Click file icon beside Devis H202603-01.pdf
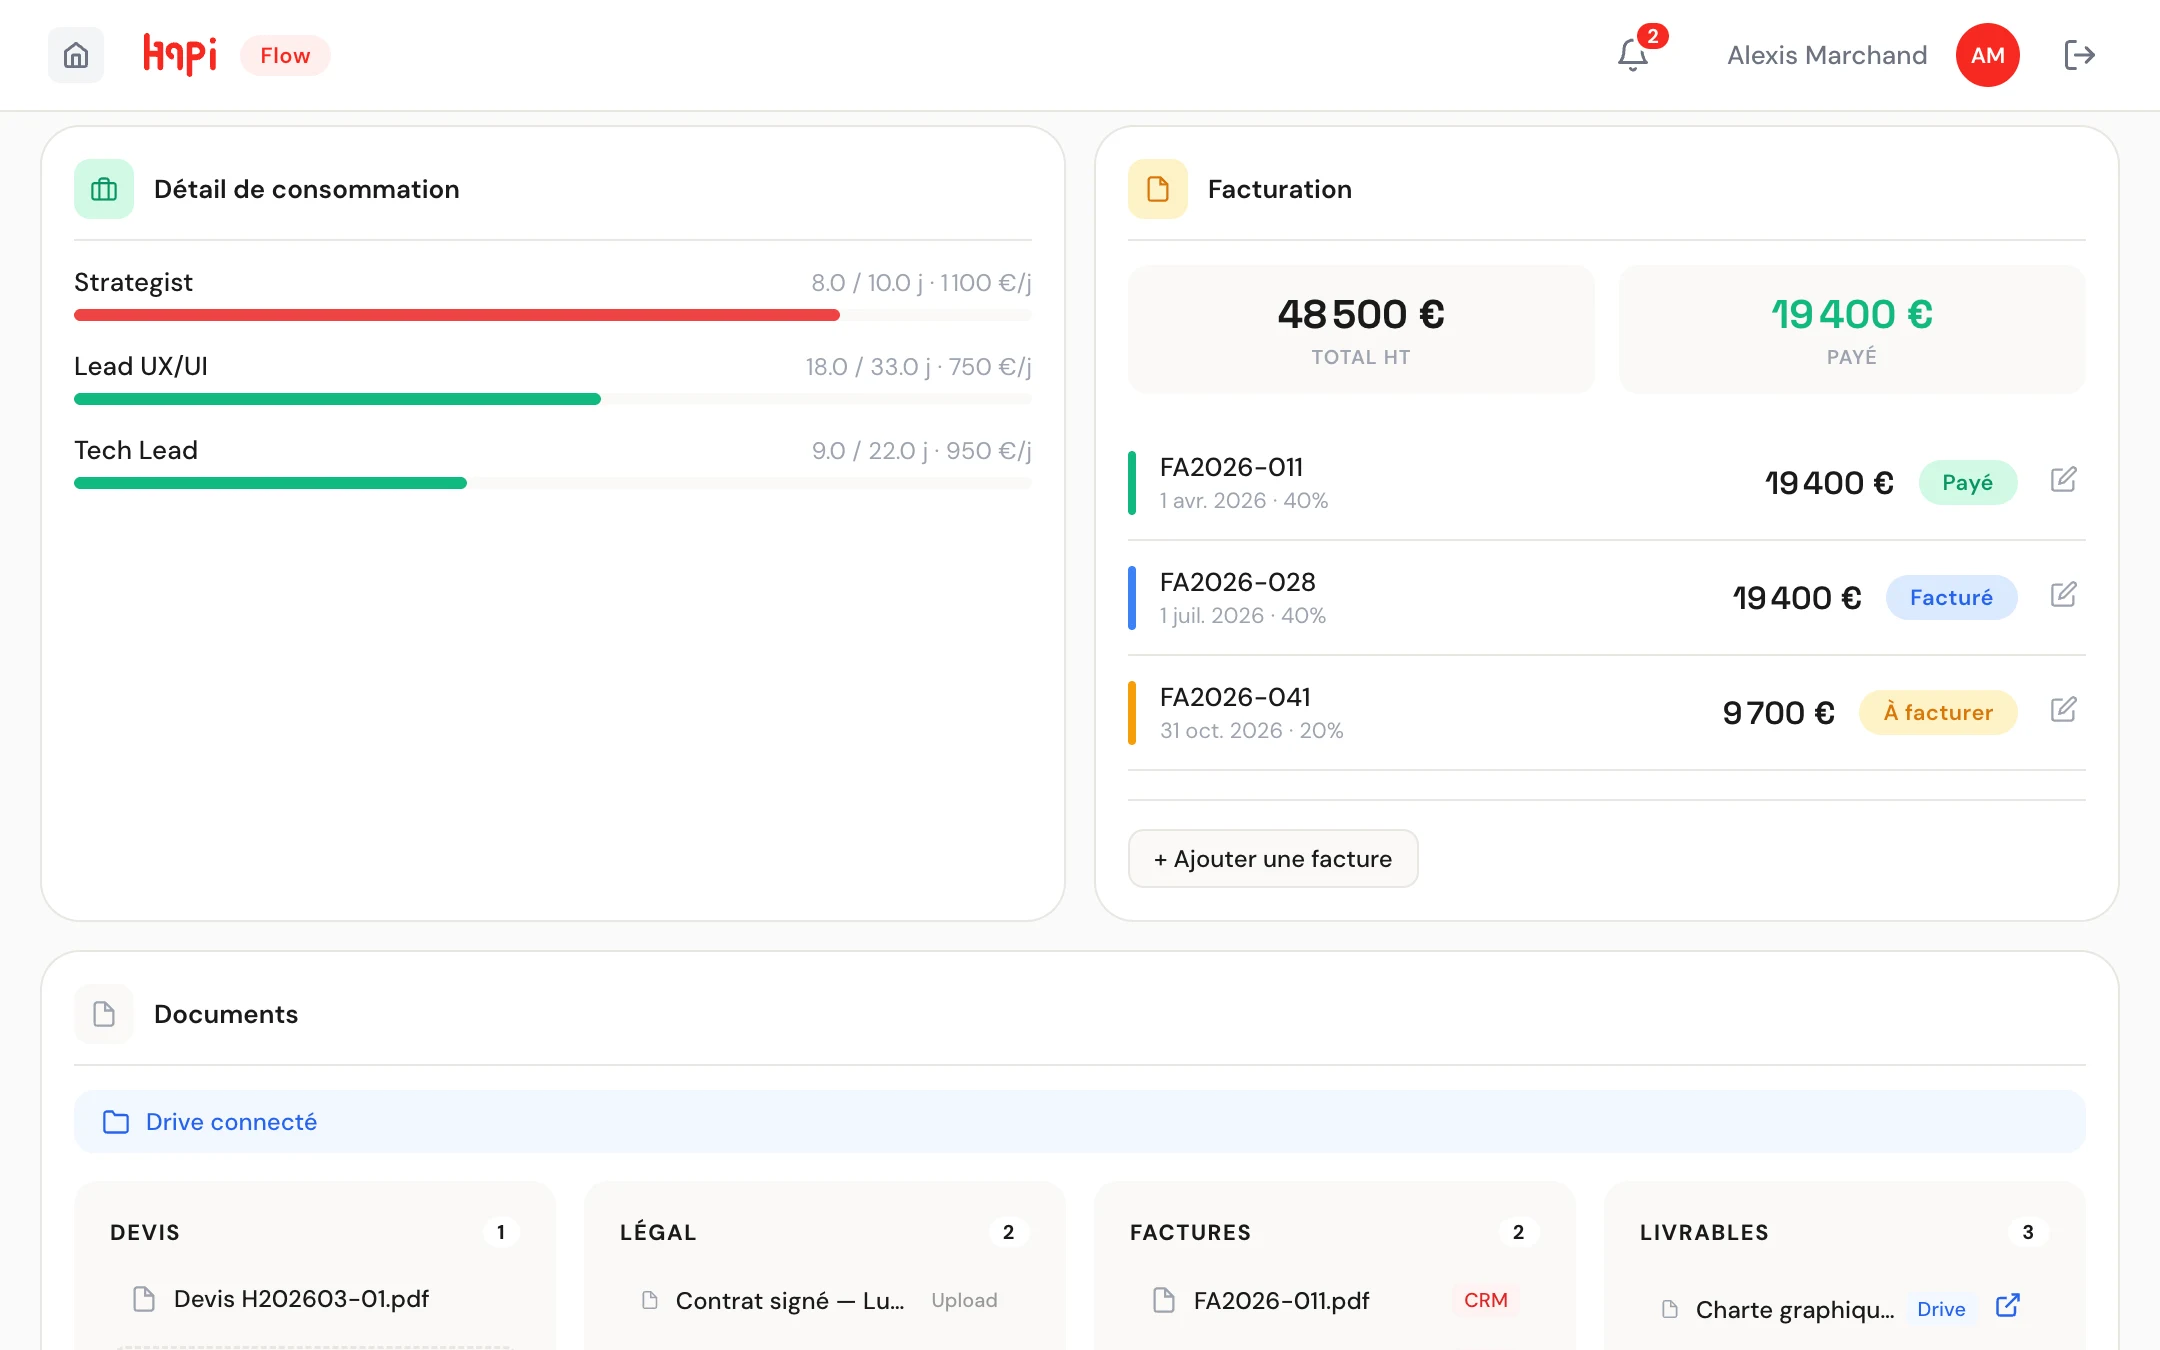 coord(144,1299)
